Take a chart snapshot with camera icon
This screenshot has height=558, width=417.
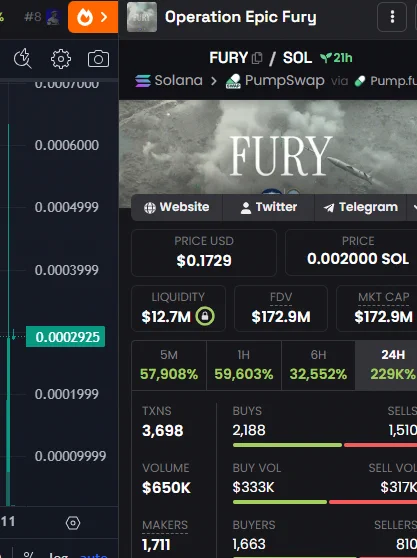pyautogui.click(x=99, y=59)
